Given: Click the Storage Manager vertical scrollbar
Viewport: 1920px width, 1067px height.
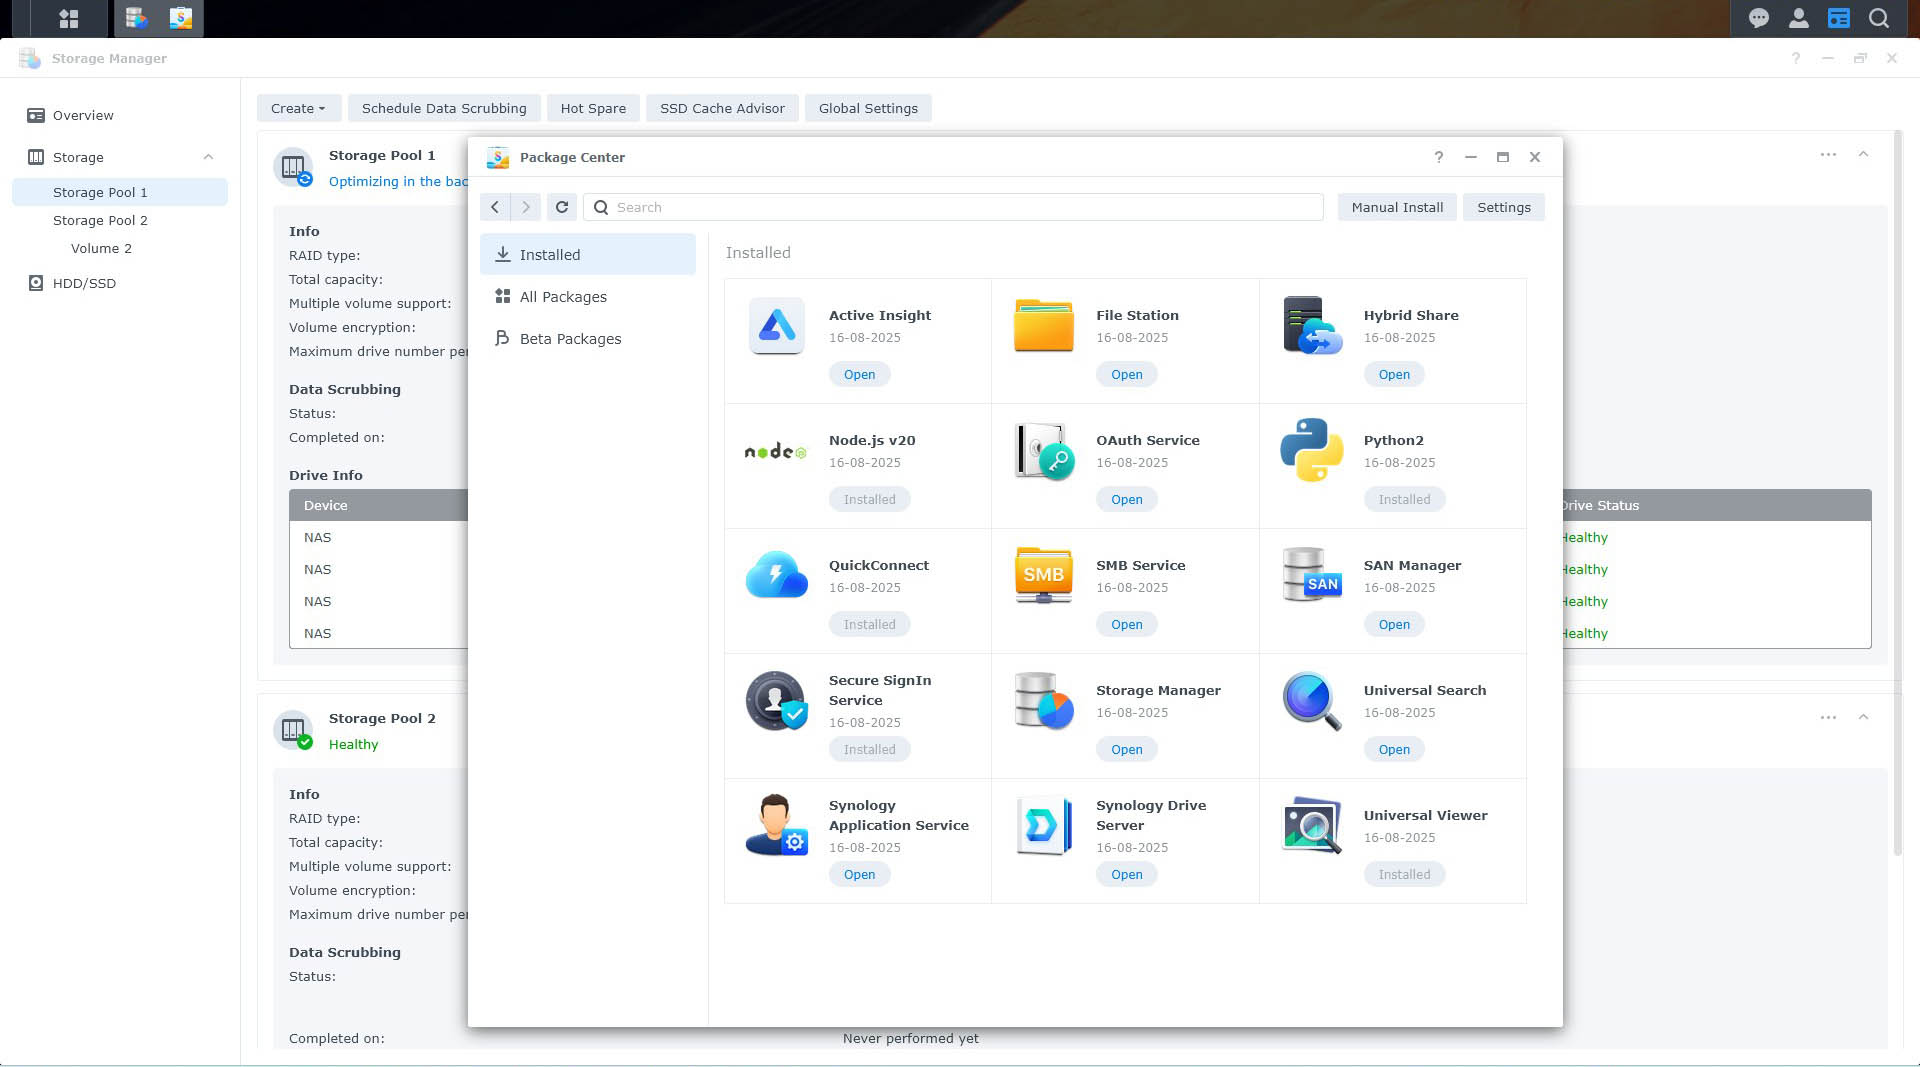Looking at the screenshot, I should (1897, 492).
